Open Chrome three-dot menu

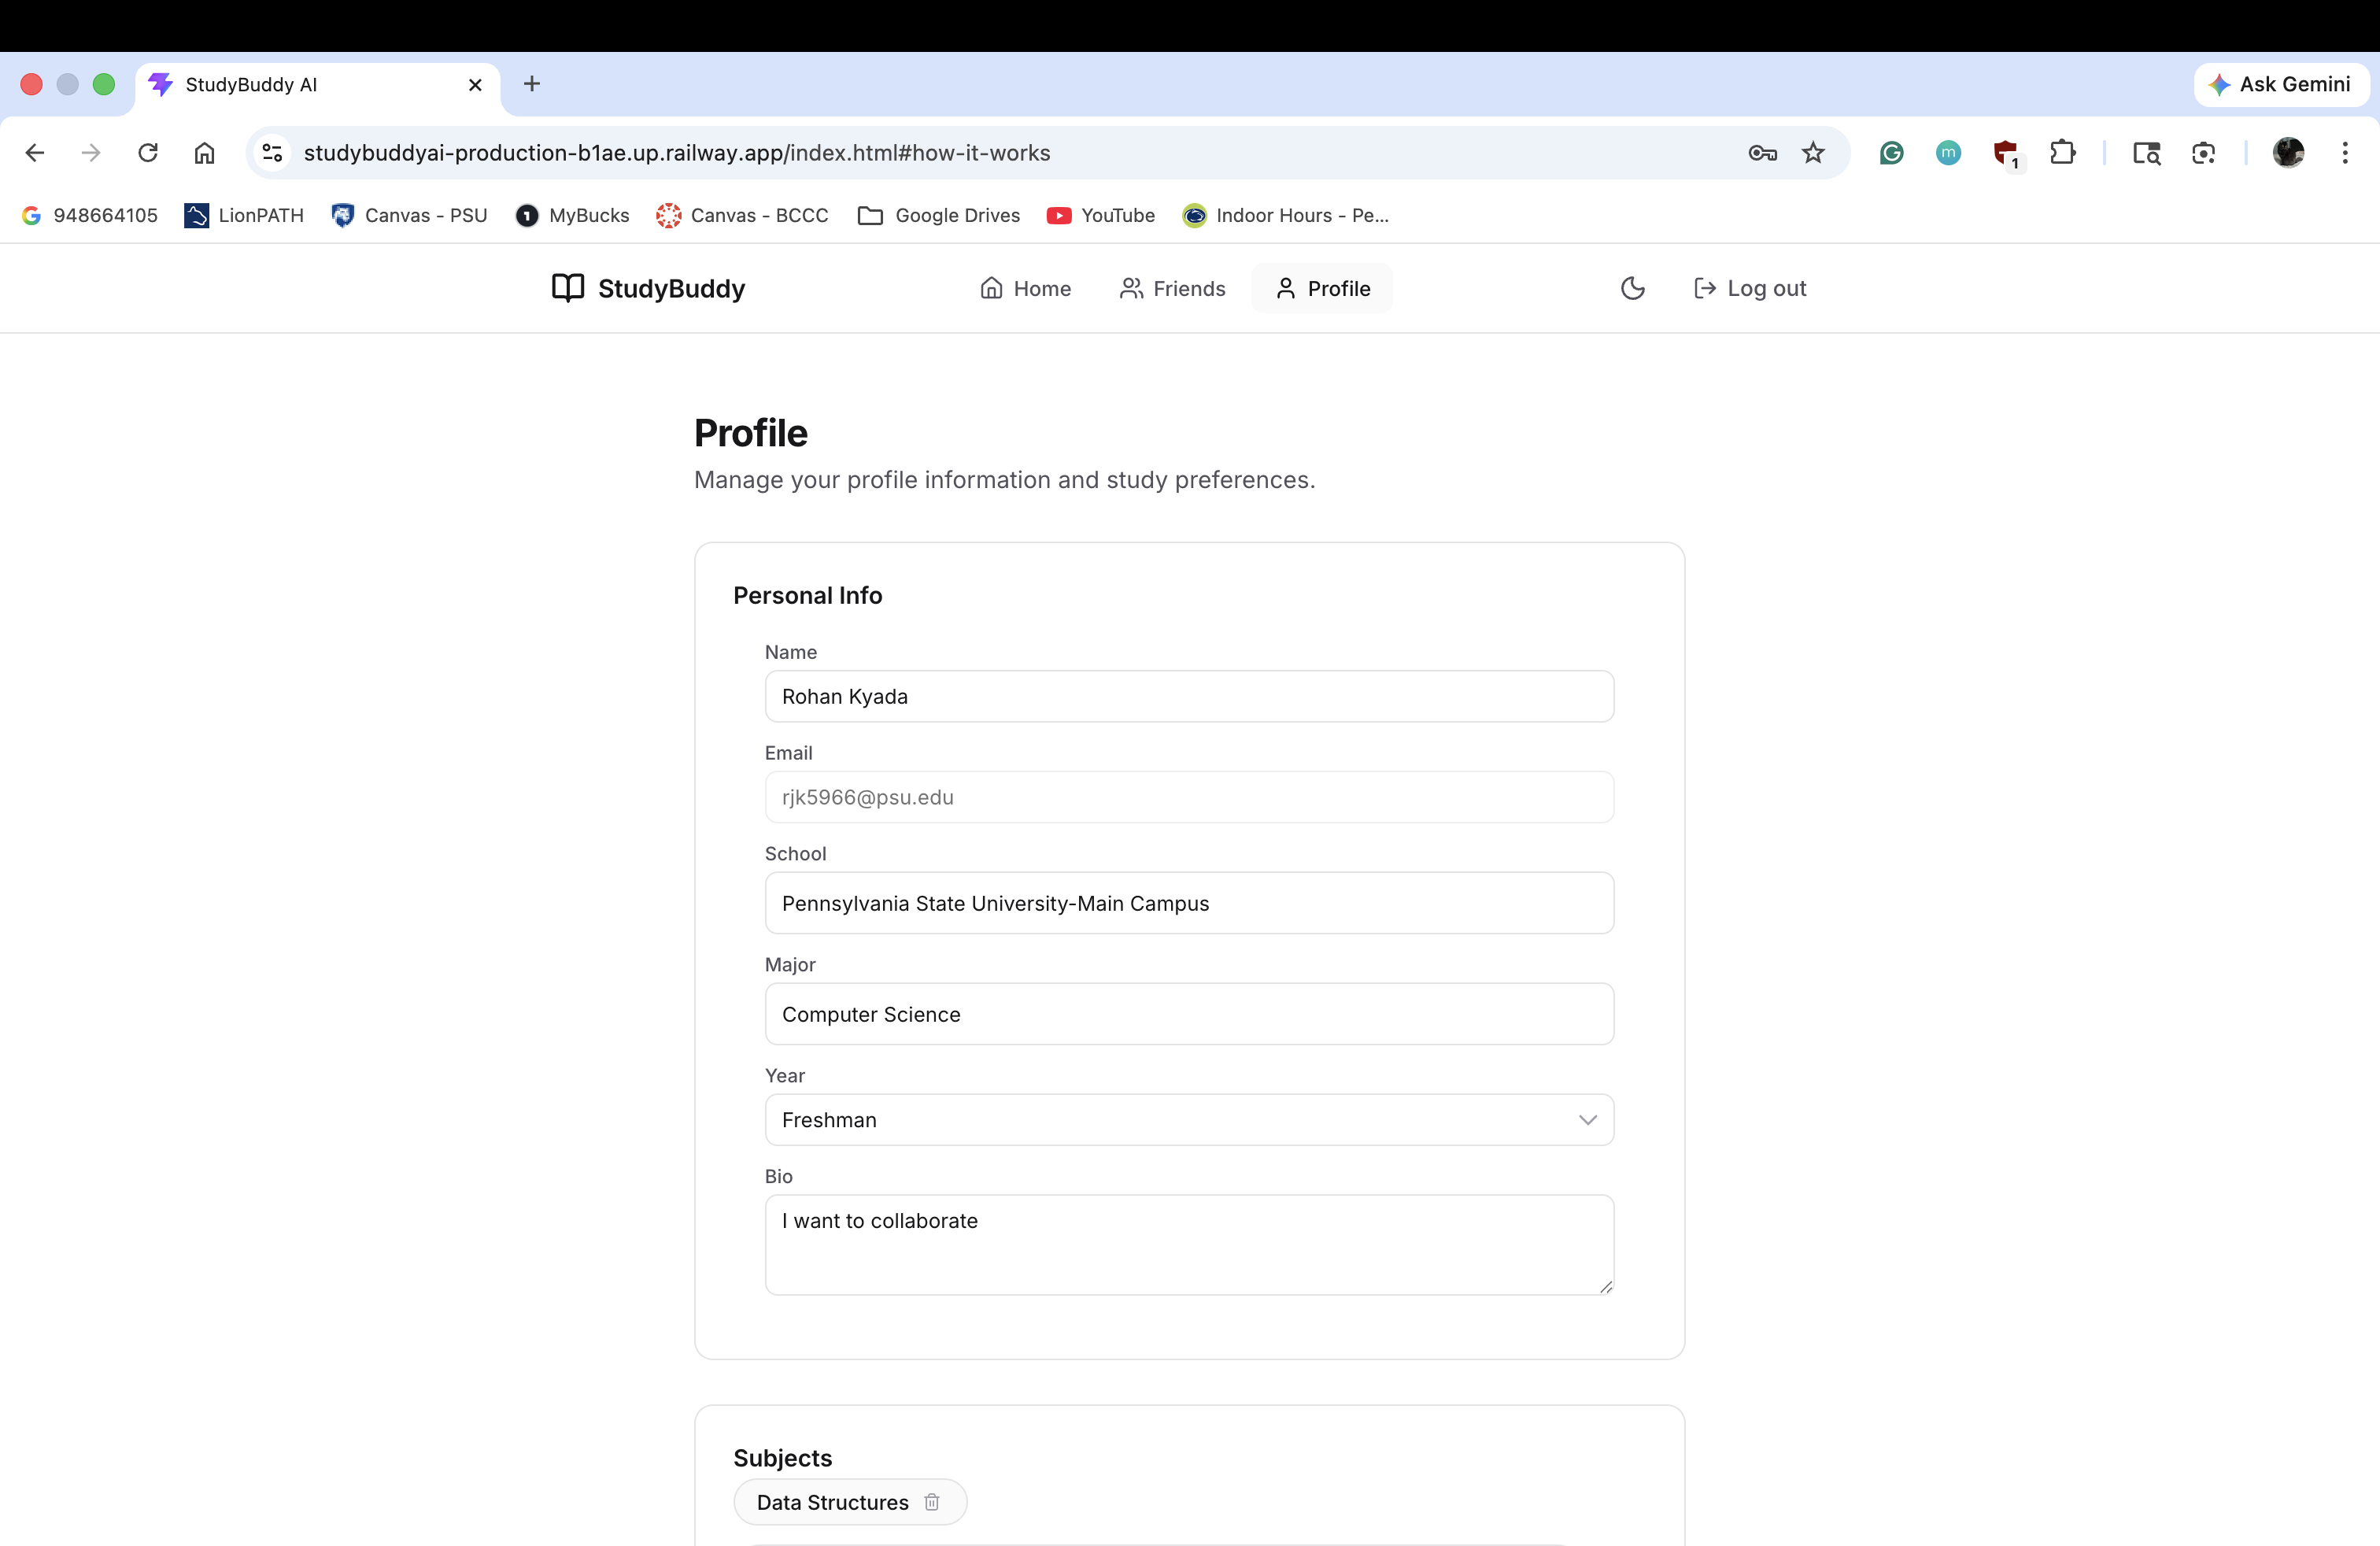coord(2344,152)
